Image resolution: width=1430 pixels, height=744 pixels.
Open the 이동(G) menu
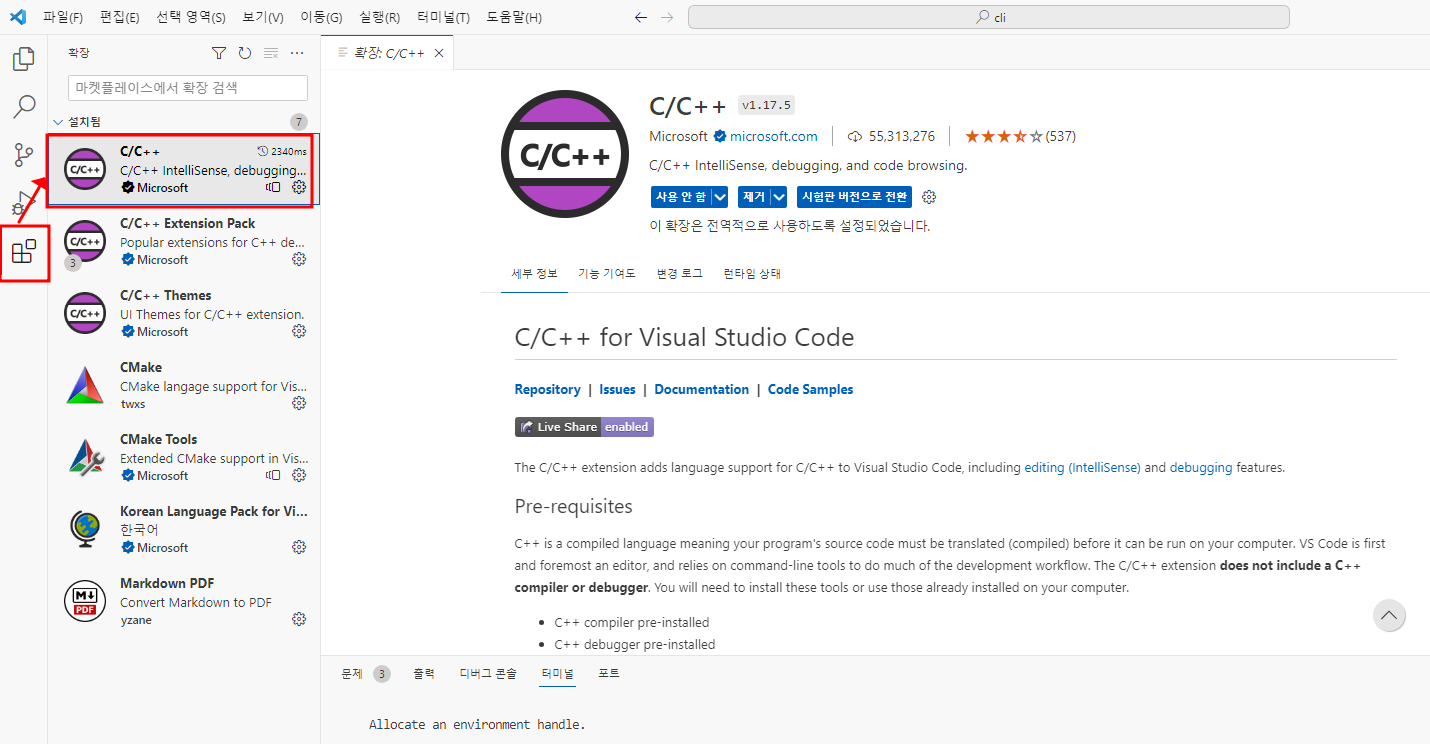pyautogui.click(x=322, y=17)
